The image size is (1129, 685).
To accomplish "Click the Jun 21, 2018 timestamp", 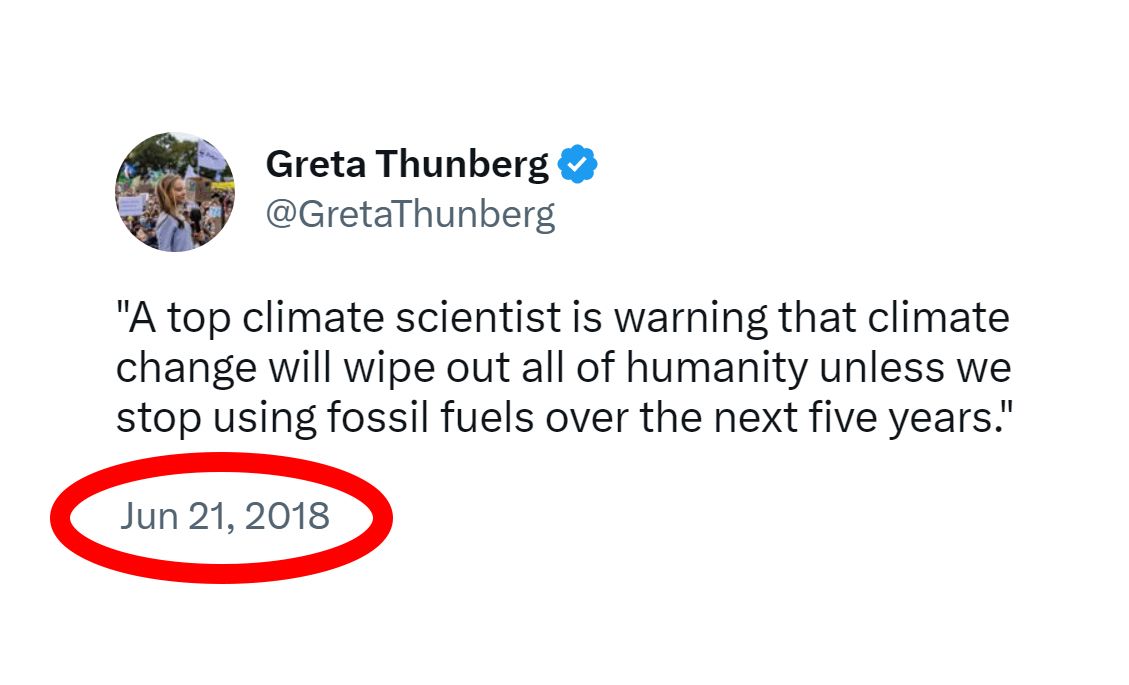I will point(224,516).
